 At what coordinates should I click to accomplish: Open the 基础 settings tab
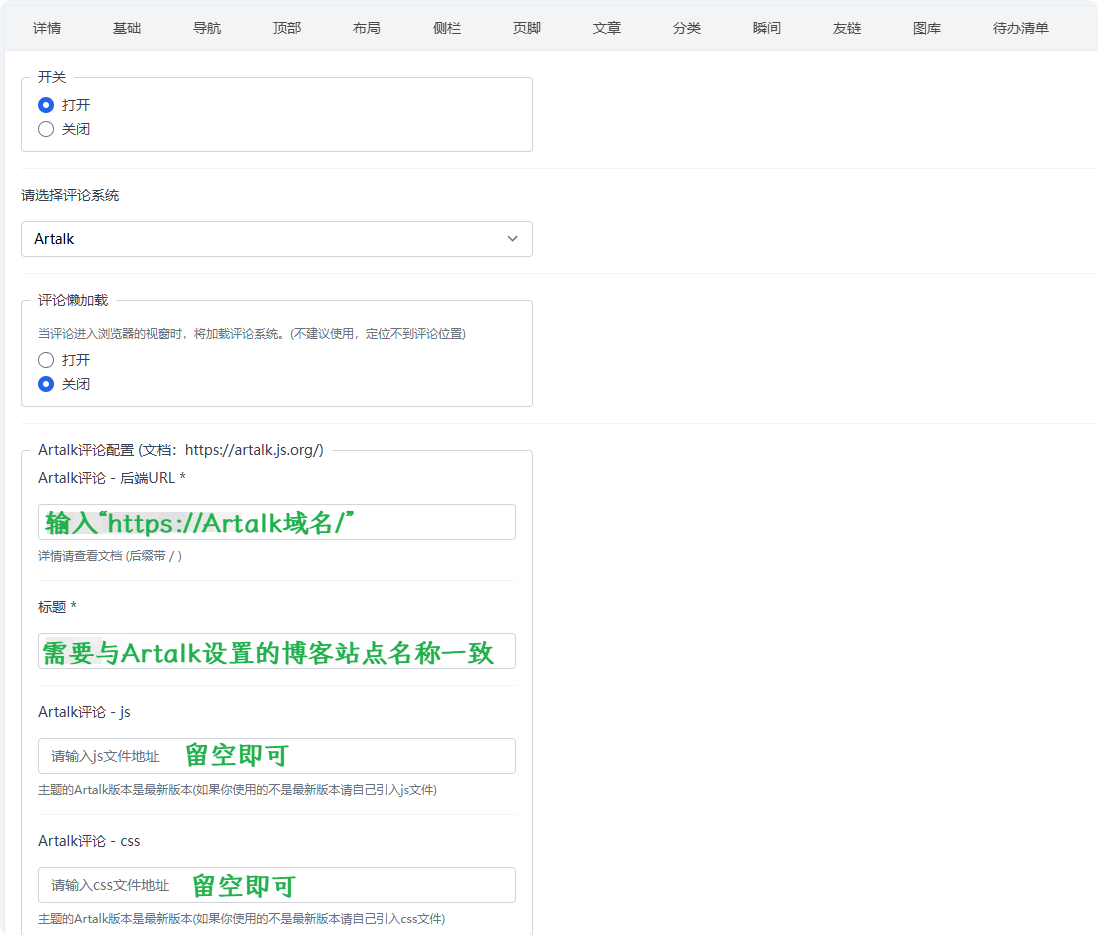pos(127,28)
